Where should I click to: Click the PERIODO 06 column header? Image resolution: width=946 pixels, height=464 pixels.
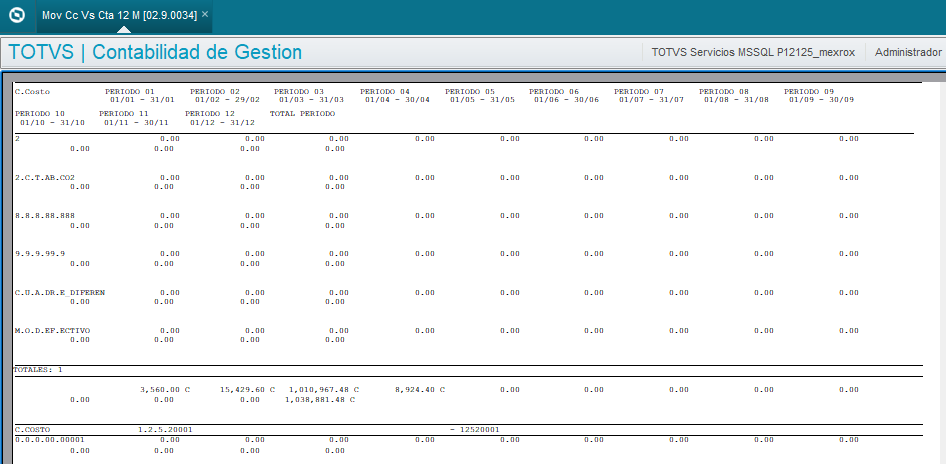(554, 92)
